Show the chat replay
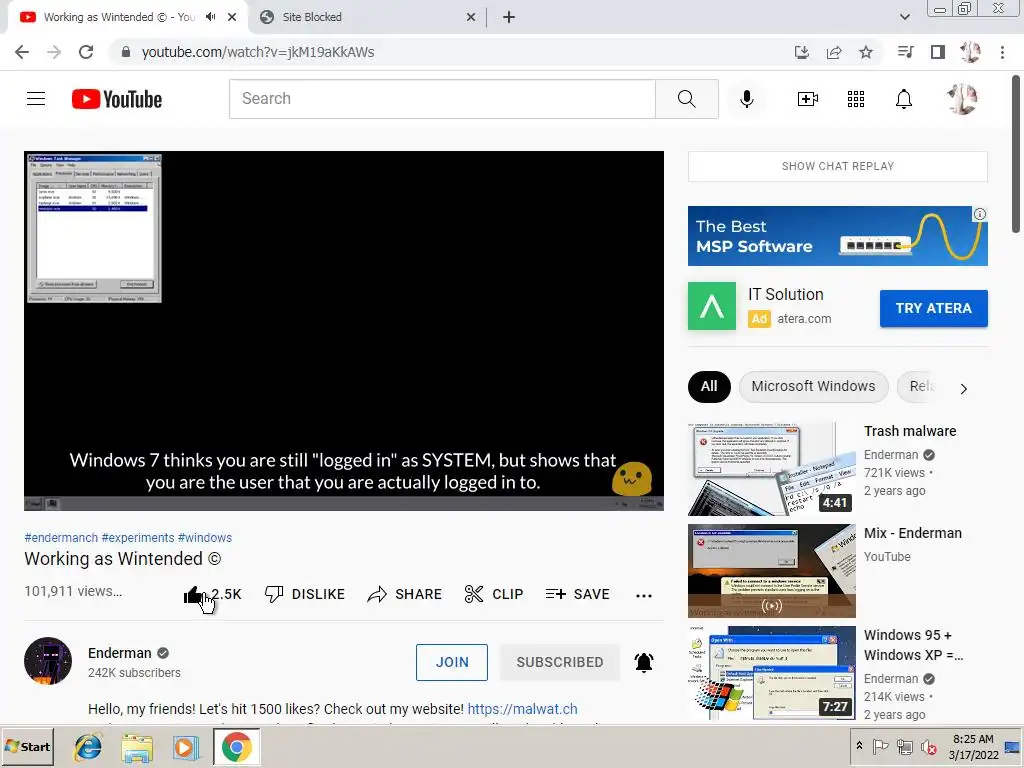 pos(838,167)
